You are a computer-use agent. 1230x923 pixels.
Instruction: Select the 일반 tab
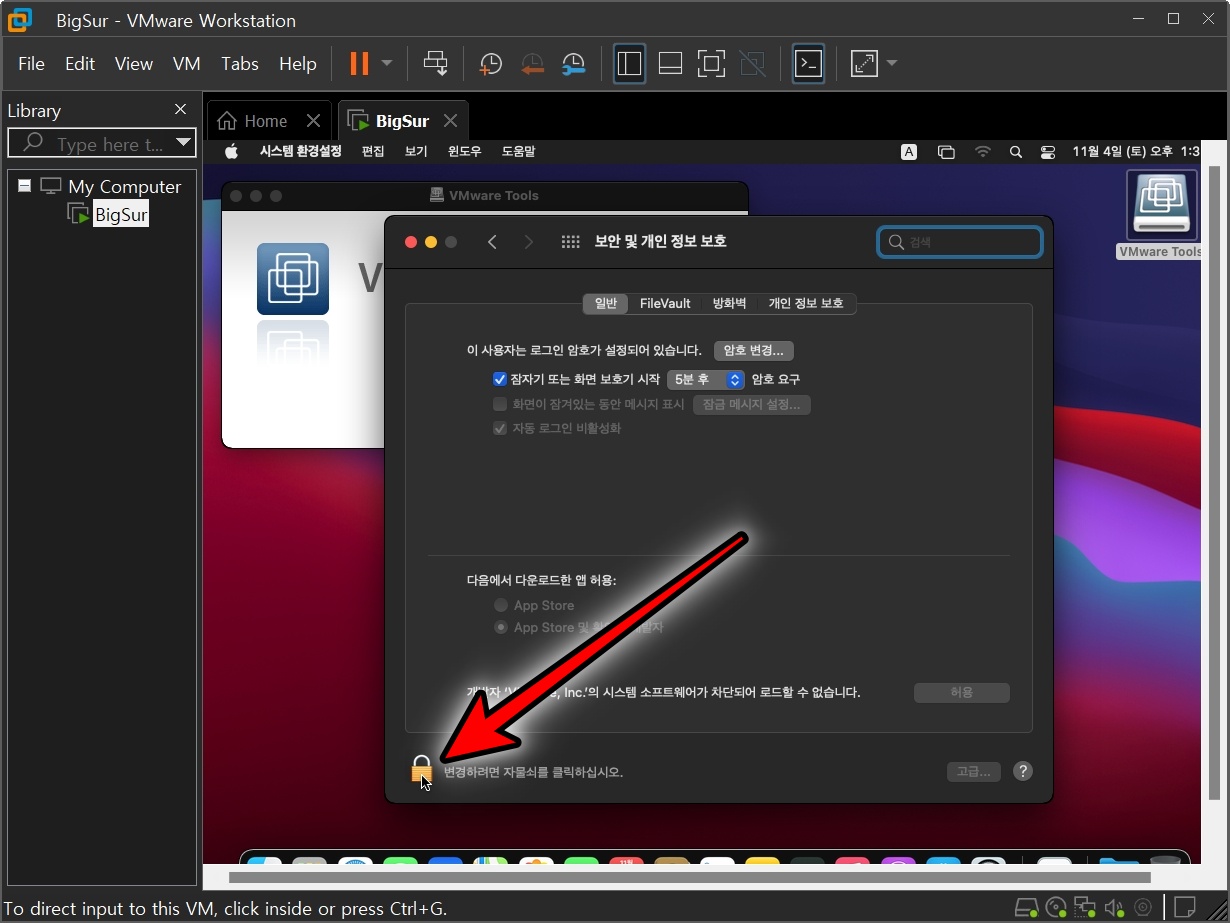[x=606, y=303]
